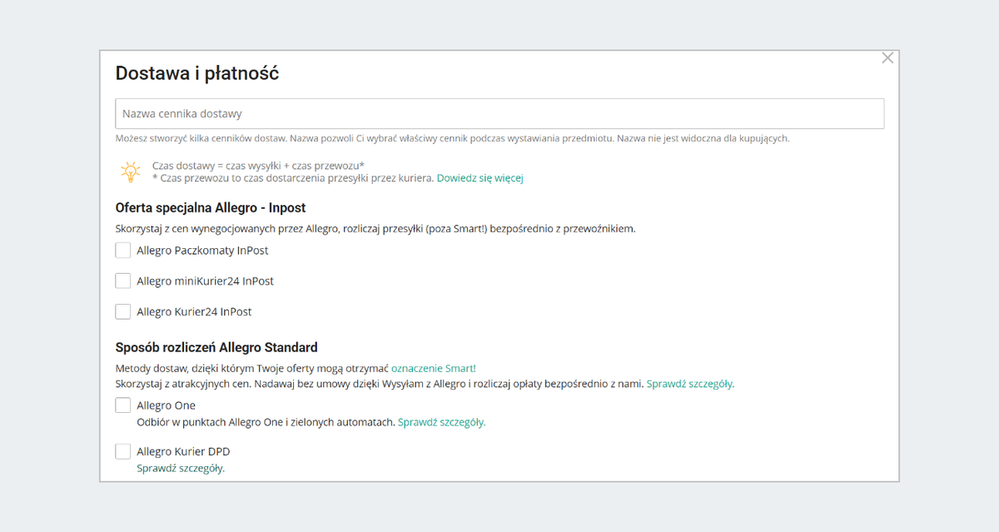Click the 'Czas dostawy = czas wysyłki' formula text
Viewport: 999px width, 532px height.
[x=258, y=165]
